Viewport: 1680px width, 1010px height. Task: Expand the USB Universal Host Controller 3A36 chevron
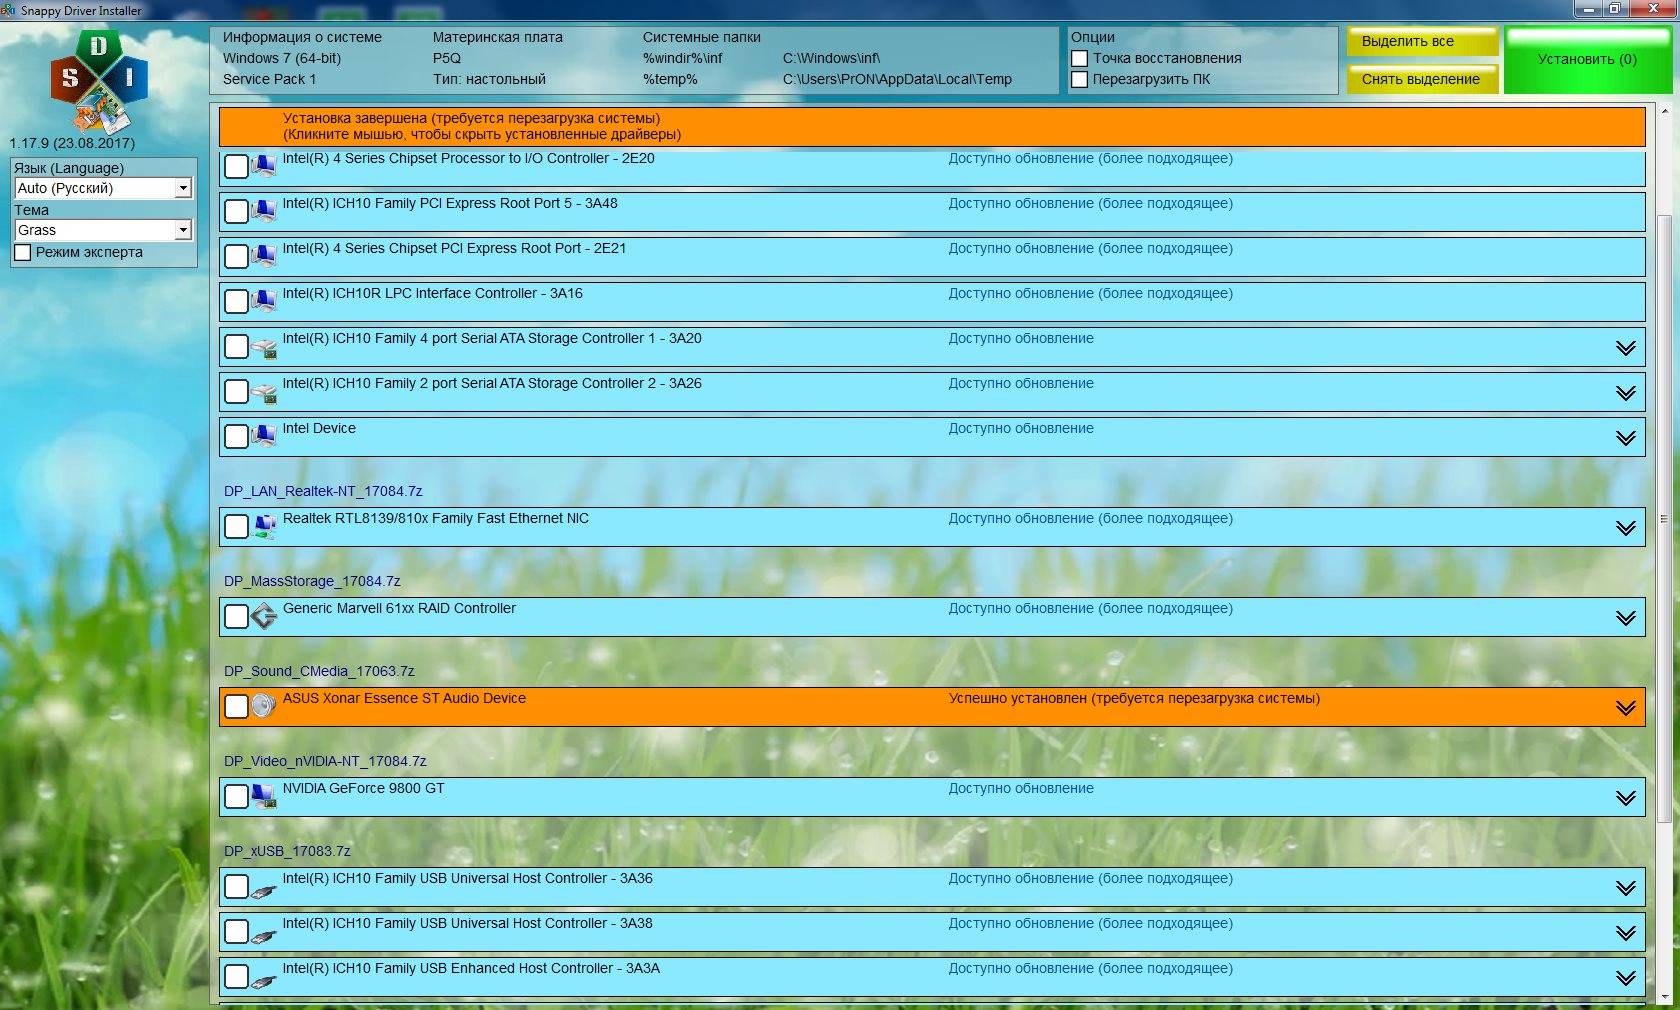point(1626,887)
